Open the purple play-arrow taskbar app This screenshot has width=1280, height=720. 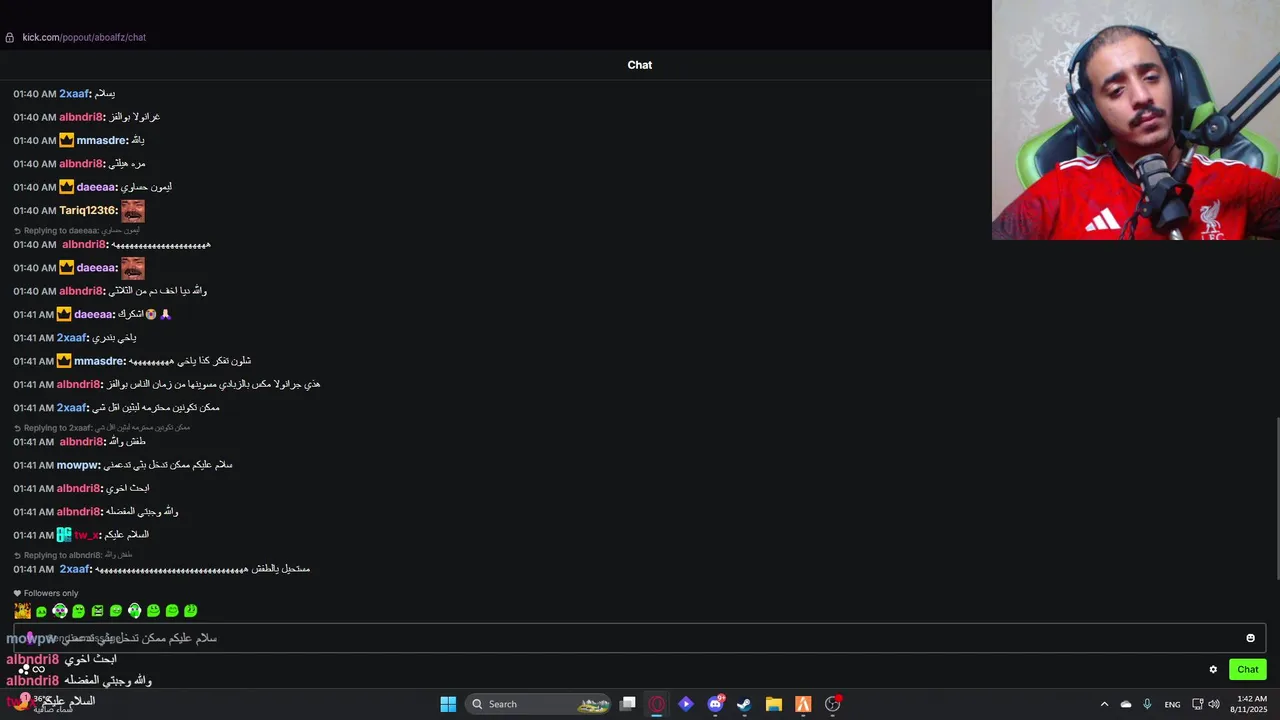coord(686,704)
